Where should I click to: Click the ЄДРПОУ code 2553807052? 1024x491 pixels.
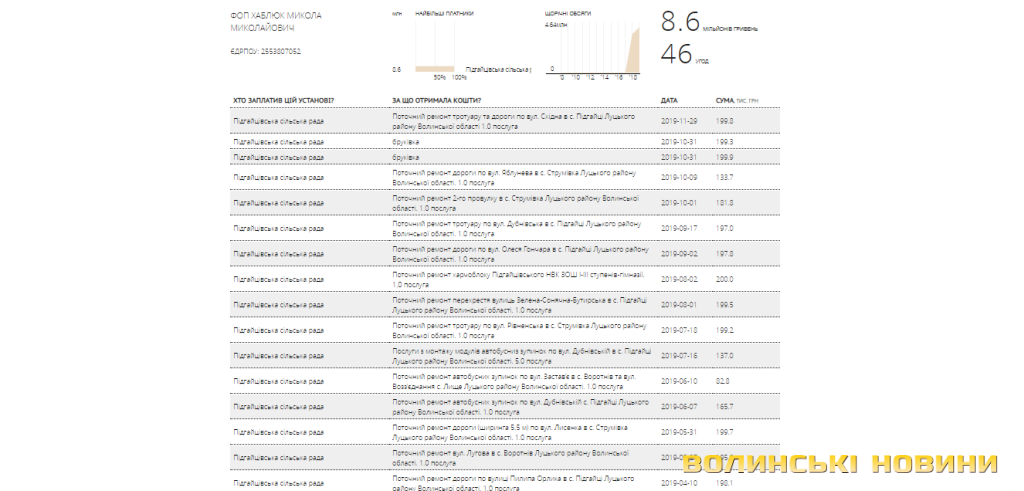click(266, 51)
